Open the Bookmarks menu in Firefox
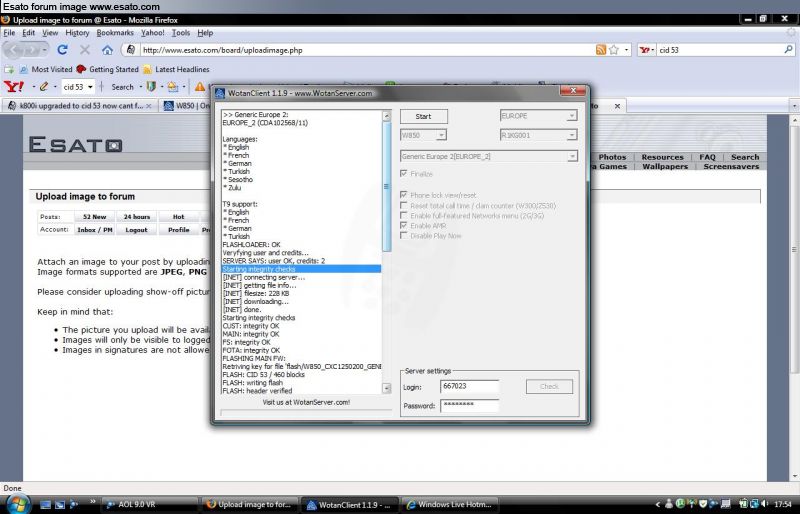Image resolution: width=800 pixels, height=514 pixels. click(x=115, y=33)
